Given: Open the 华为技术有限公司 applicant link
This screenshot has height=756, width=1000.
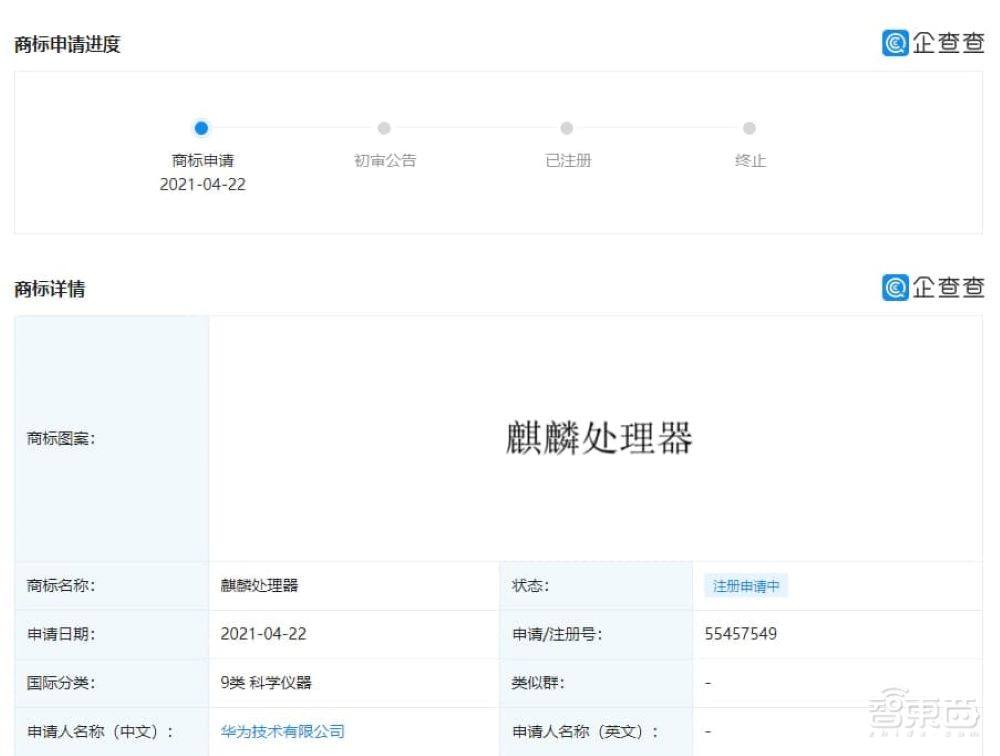Looking at the screenshot, I should 281,731.
